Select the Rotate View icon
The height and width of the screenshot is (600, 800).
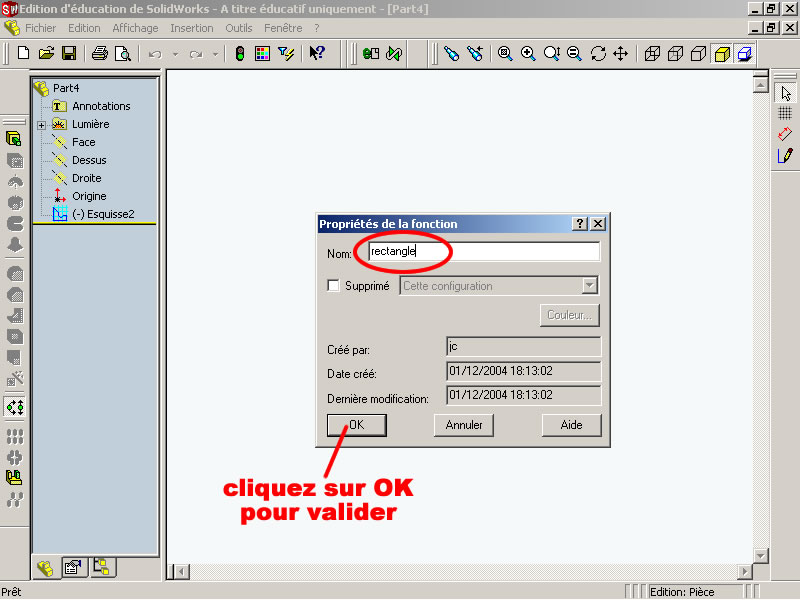598,53
